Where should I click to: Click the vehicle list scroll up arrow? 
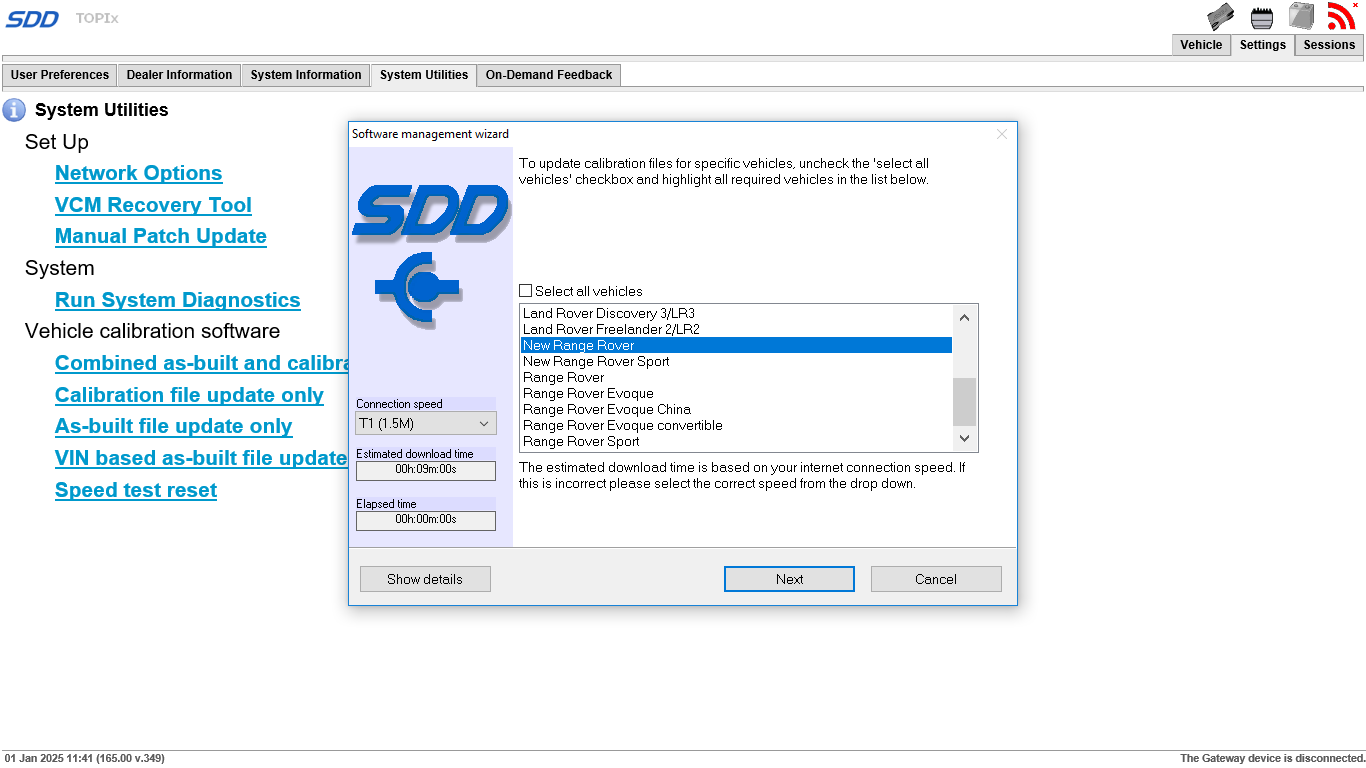click(x=964, y=317)
